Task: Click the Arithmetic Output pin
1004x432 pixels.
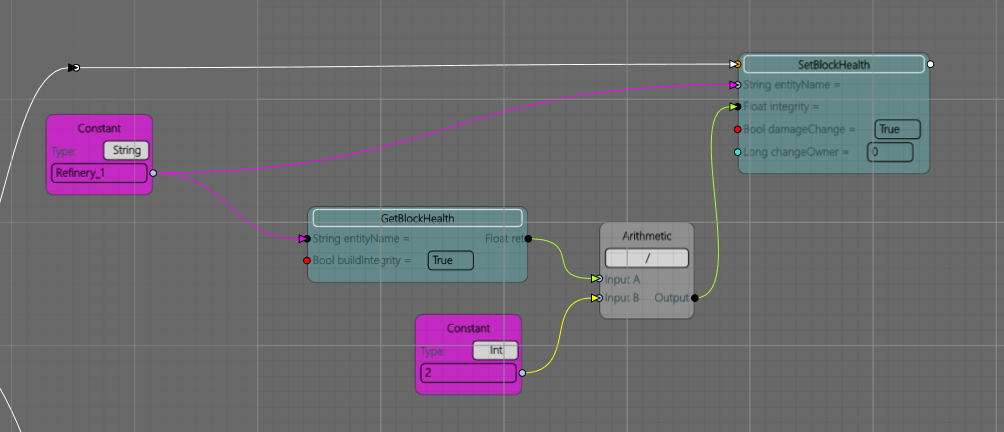Action: pos(694,298)
